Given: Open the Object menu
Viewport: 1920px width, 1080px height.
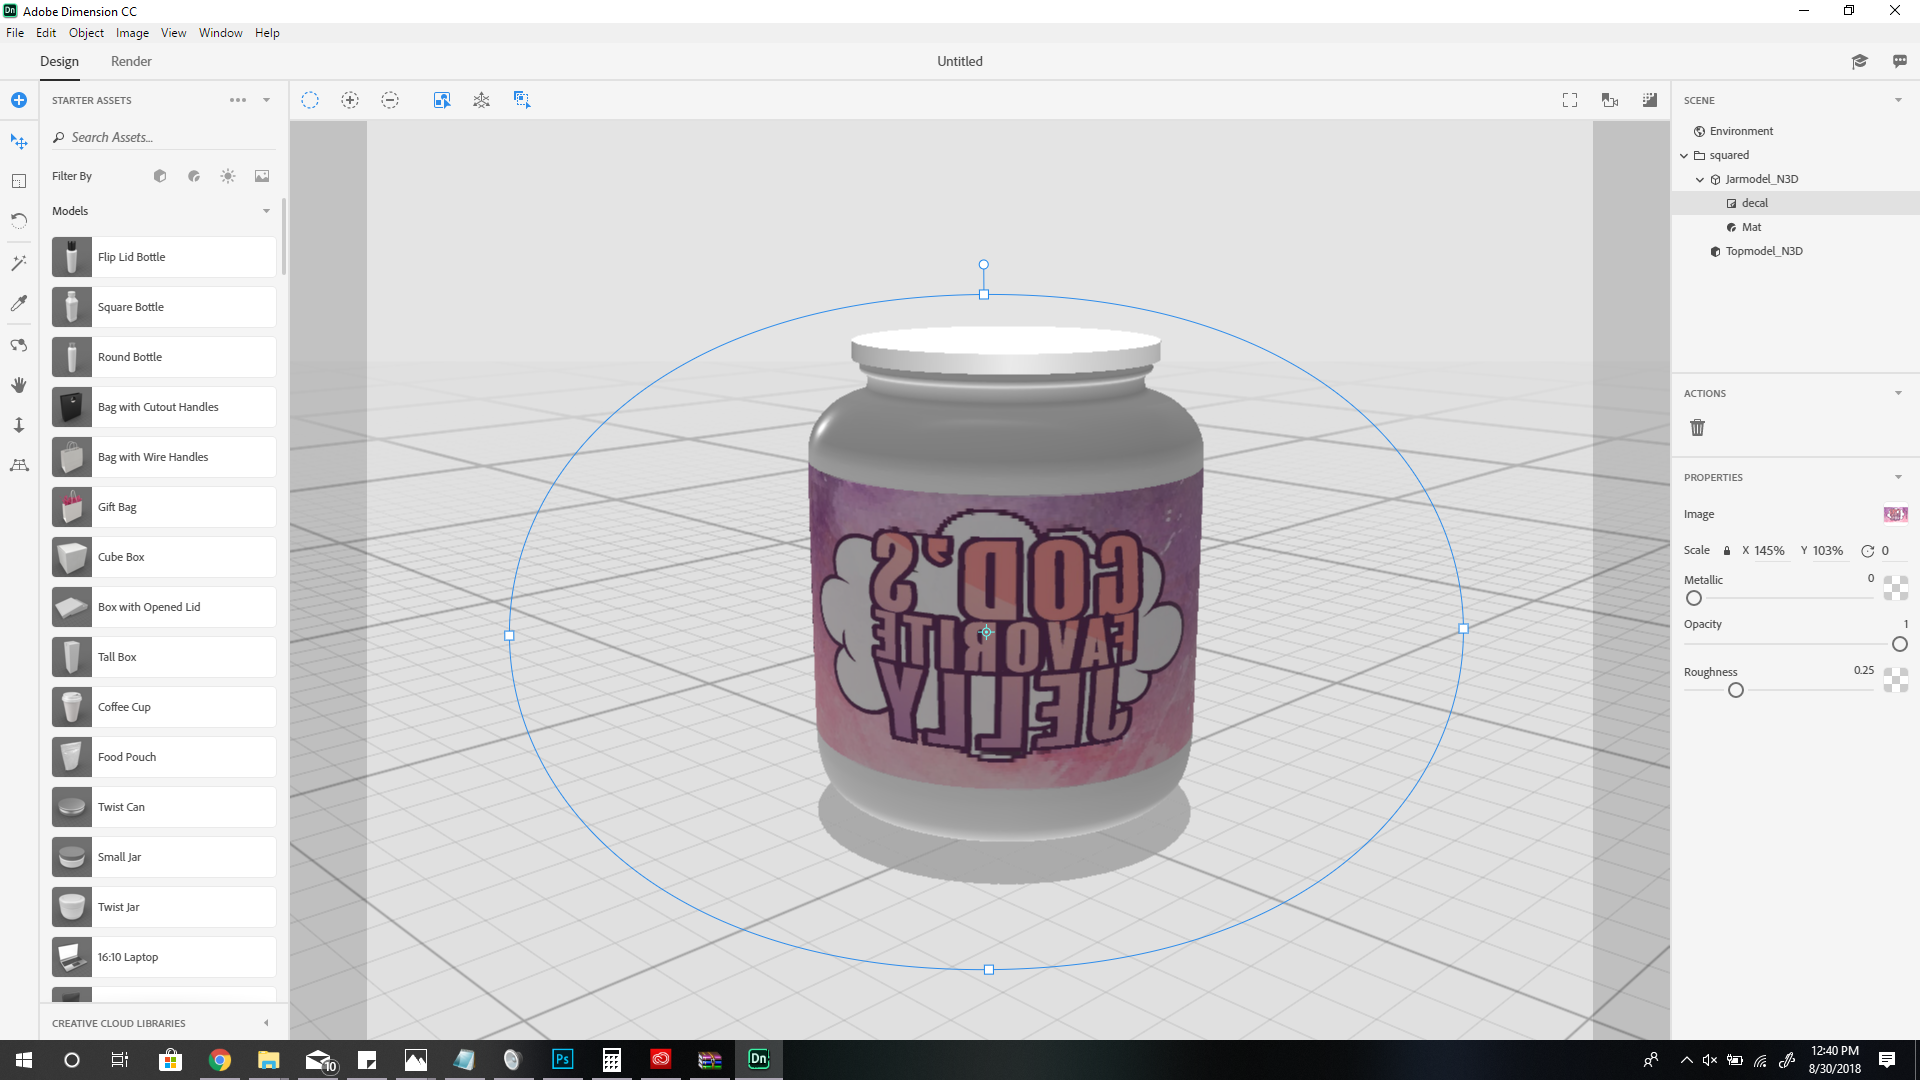Looking at the screenshot, I should [x=86, y=33].
